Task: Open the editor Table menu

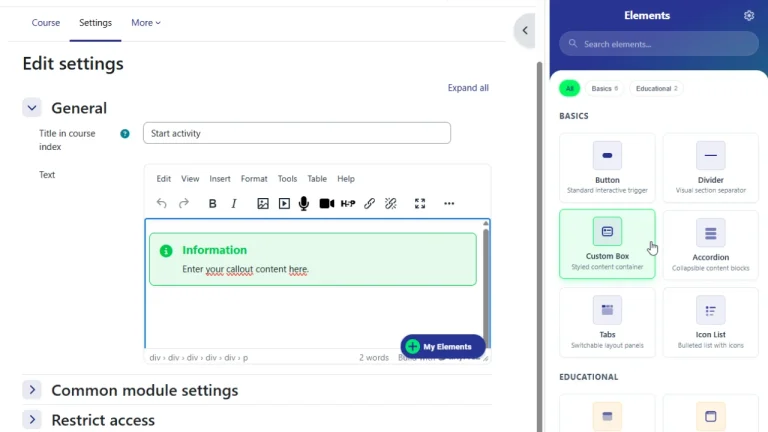Action: pyautogui.click(x=317, y=179)
